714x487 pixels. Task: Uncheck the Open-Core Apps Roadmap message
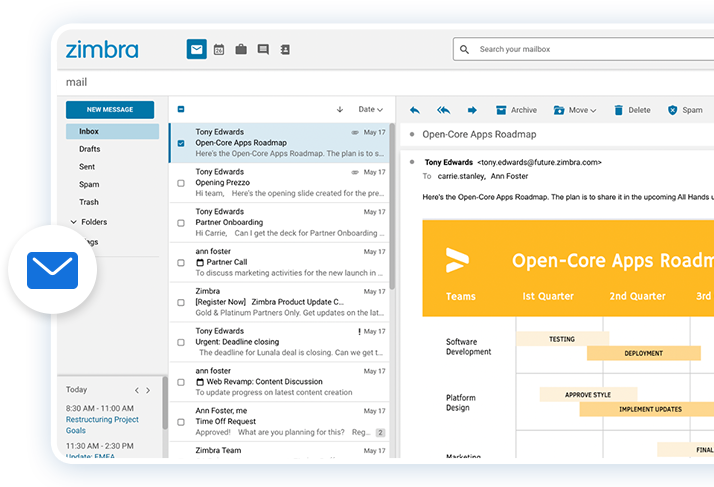coord(181,143)
